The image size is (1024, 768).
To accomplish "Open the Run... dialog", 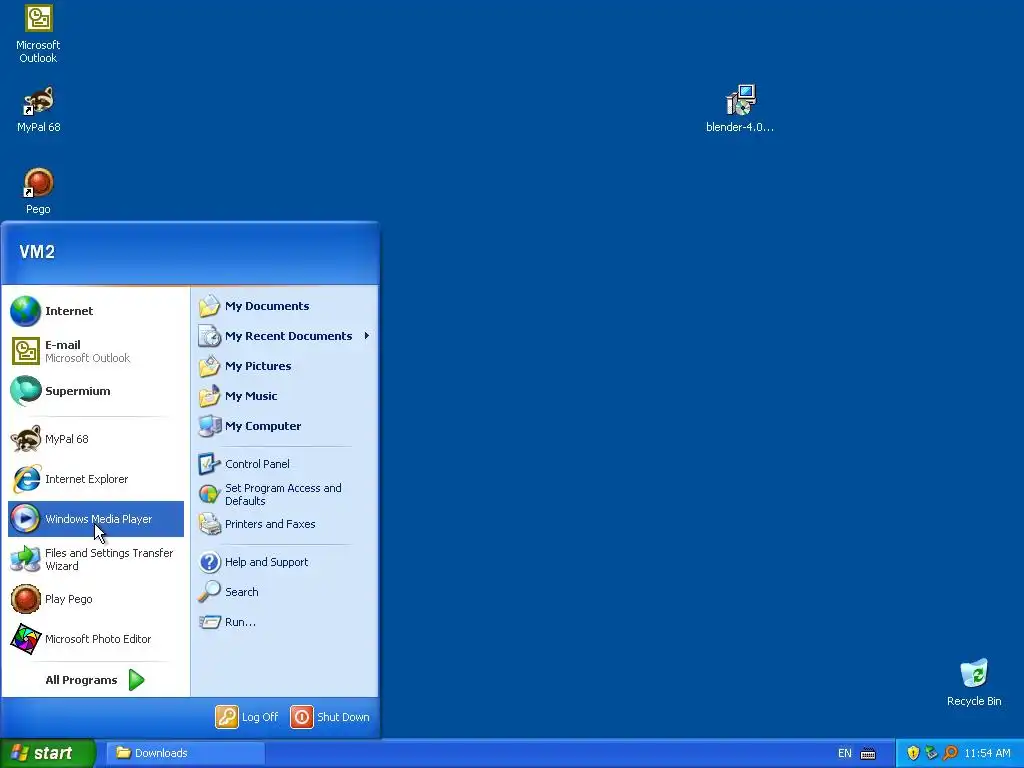I will [284, 622].
